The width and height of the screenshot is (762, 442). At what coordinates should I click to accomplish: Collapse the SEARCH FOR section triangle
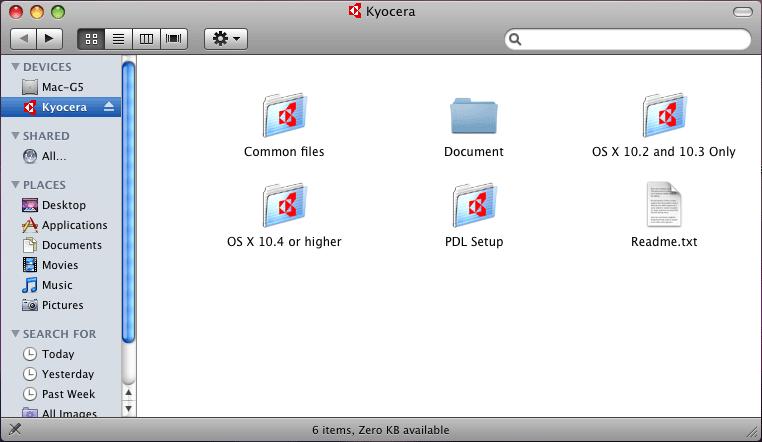16,334
